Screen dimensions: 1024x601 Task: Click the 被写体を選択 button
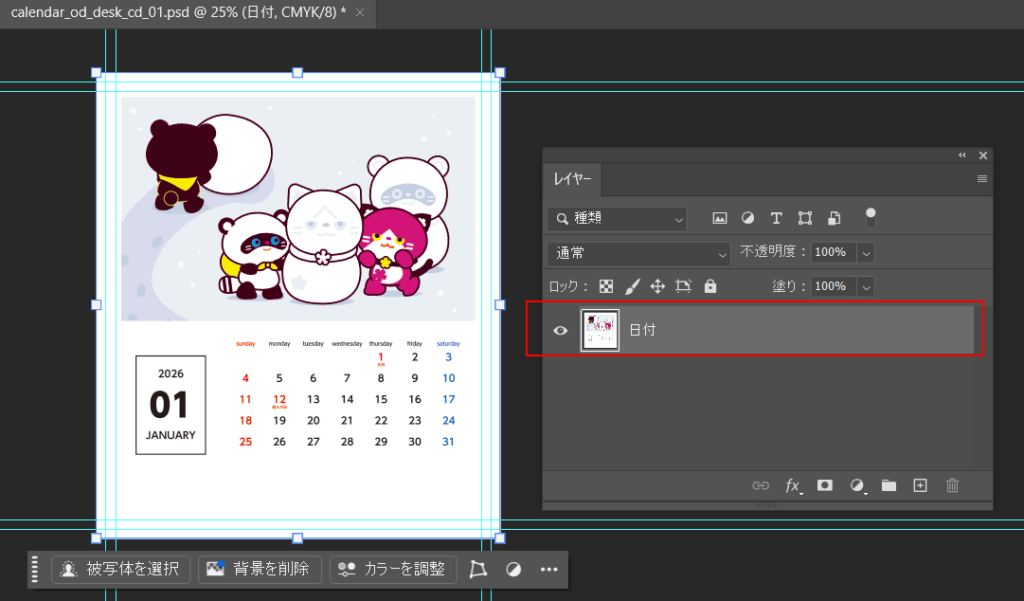(x=120, y=569)
